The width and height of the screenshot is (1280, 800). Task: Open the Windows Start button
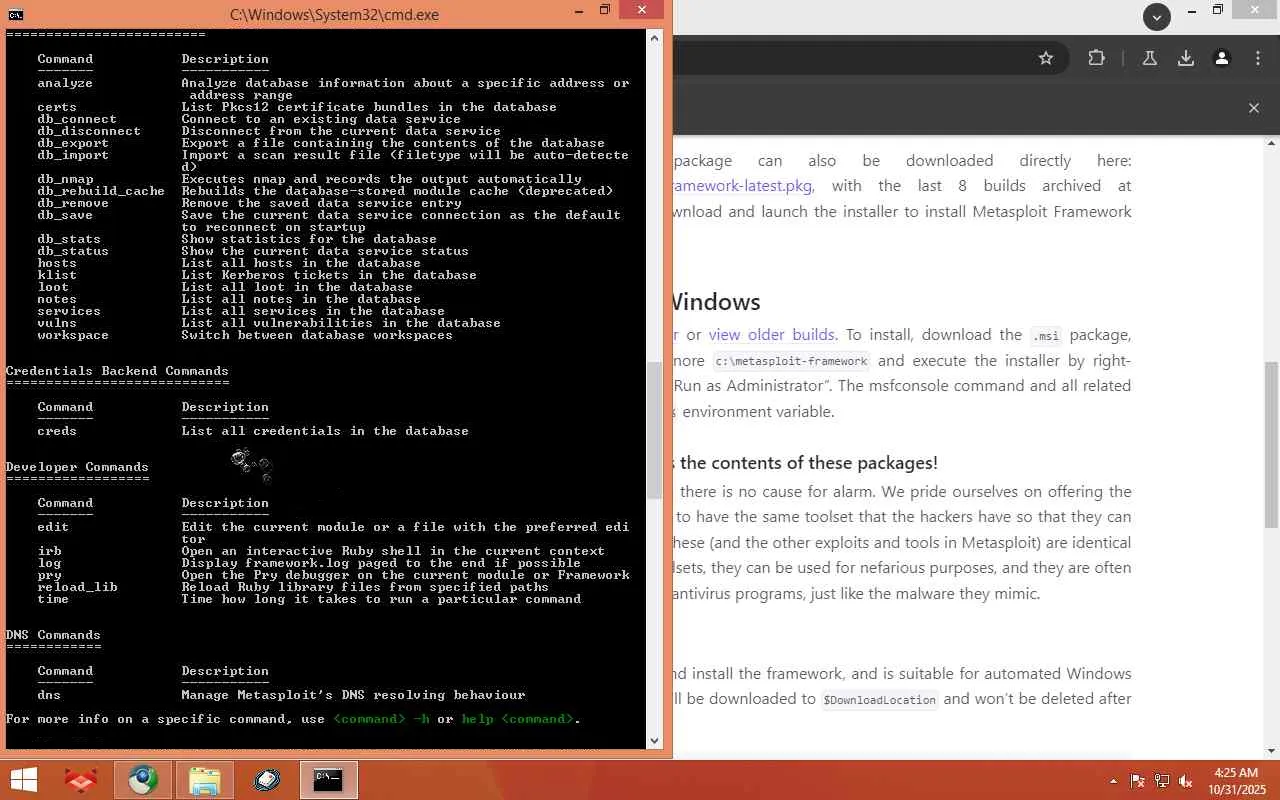click(x=24, y=780)
